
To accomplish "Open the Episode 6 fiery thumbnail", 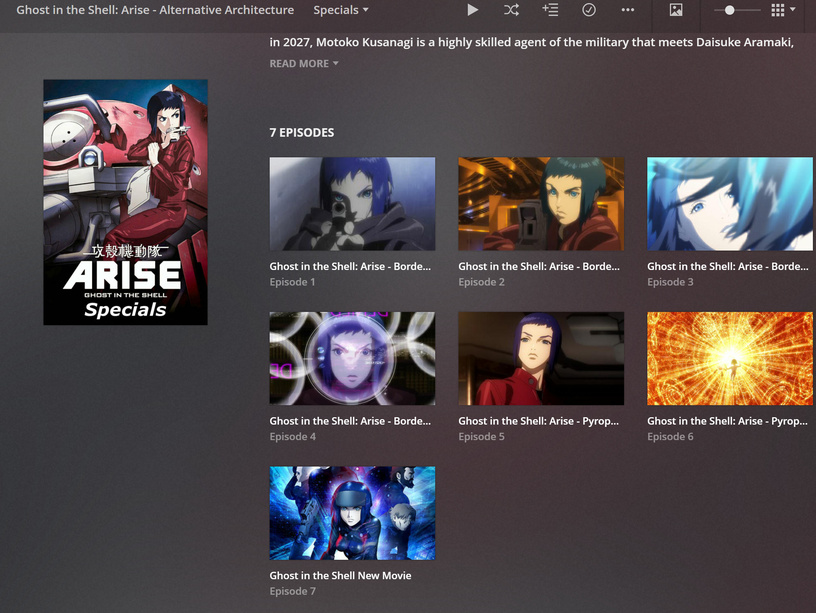I will tap(730, 359).
